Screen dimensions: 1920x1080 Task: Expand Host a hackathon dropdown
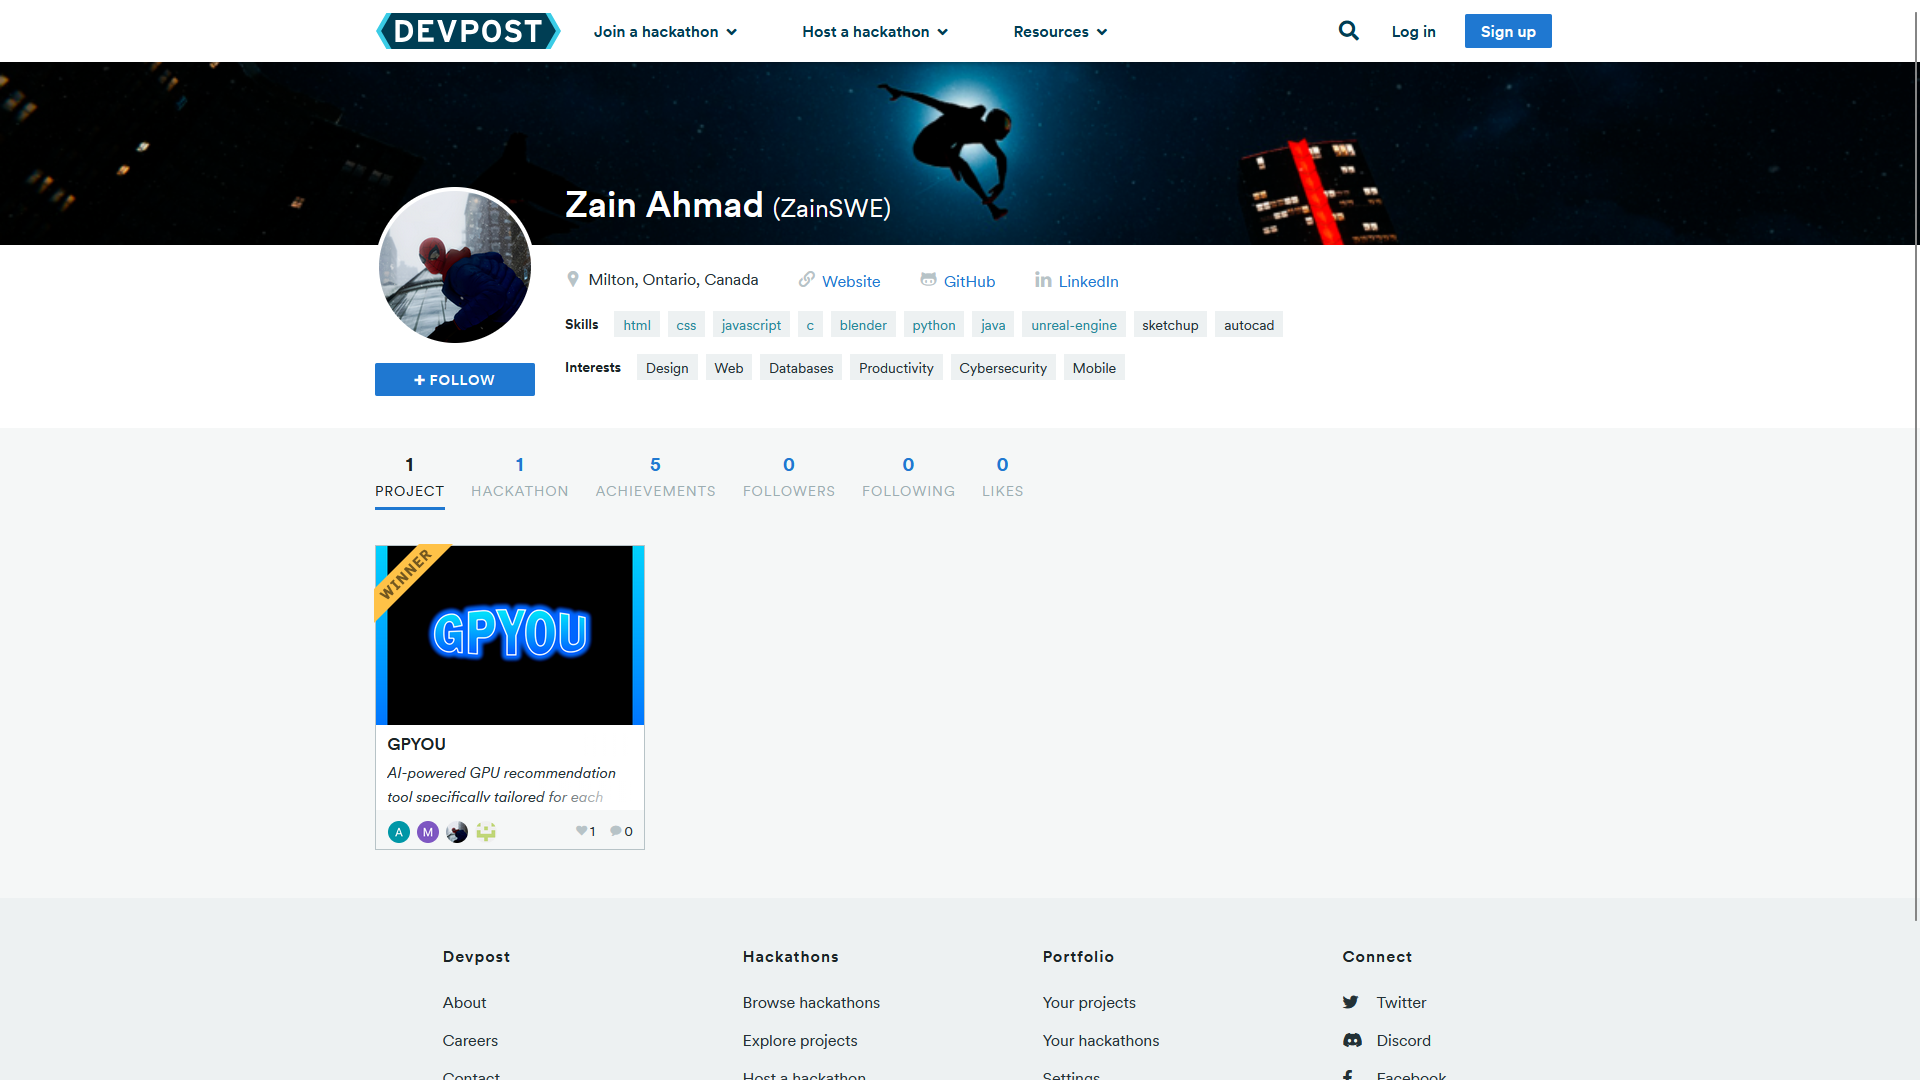pos(874,32)
